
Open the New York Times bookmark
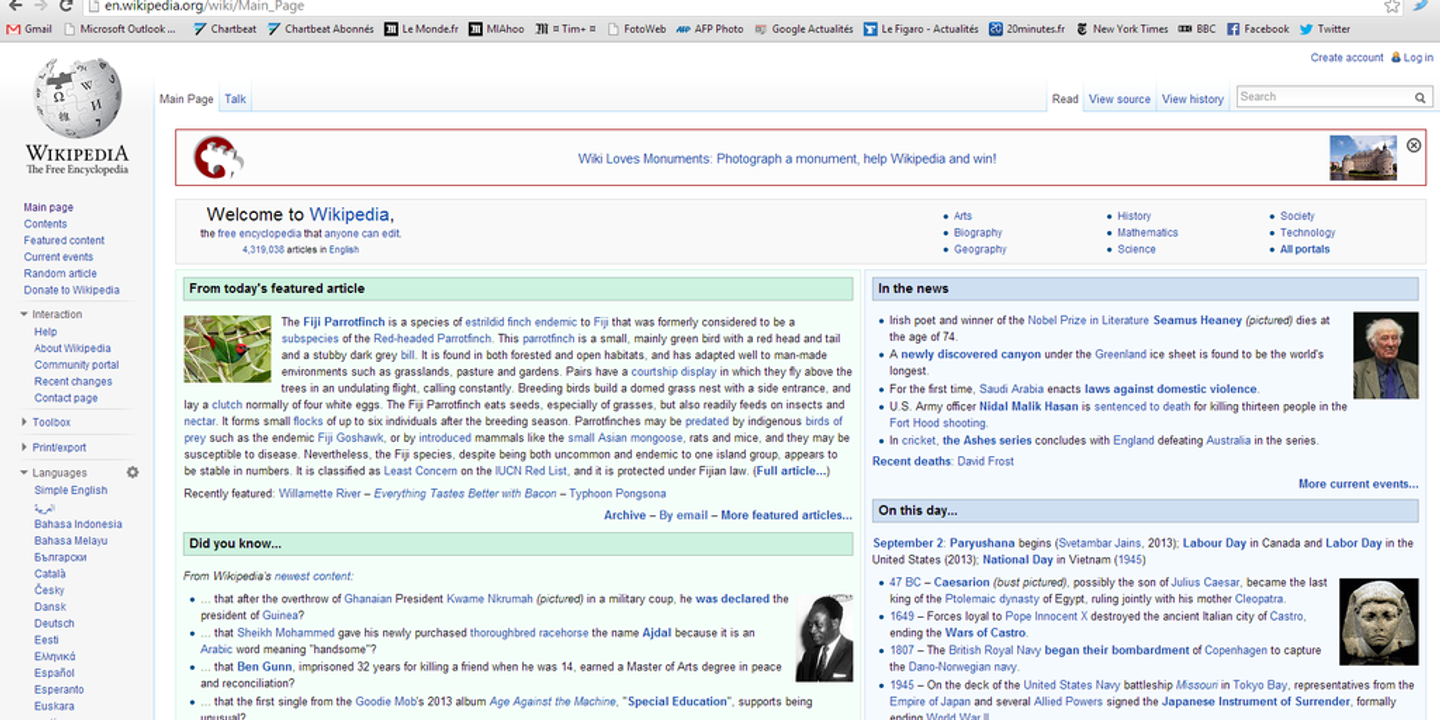(x=1122, y=29)
